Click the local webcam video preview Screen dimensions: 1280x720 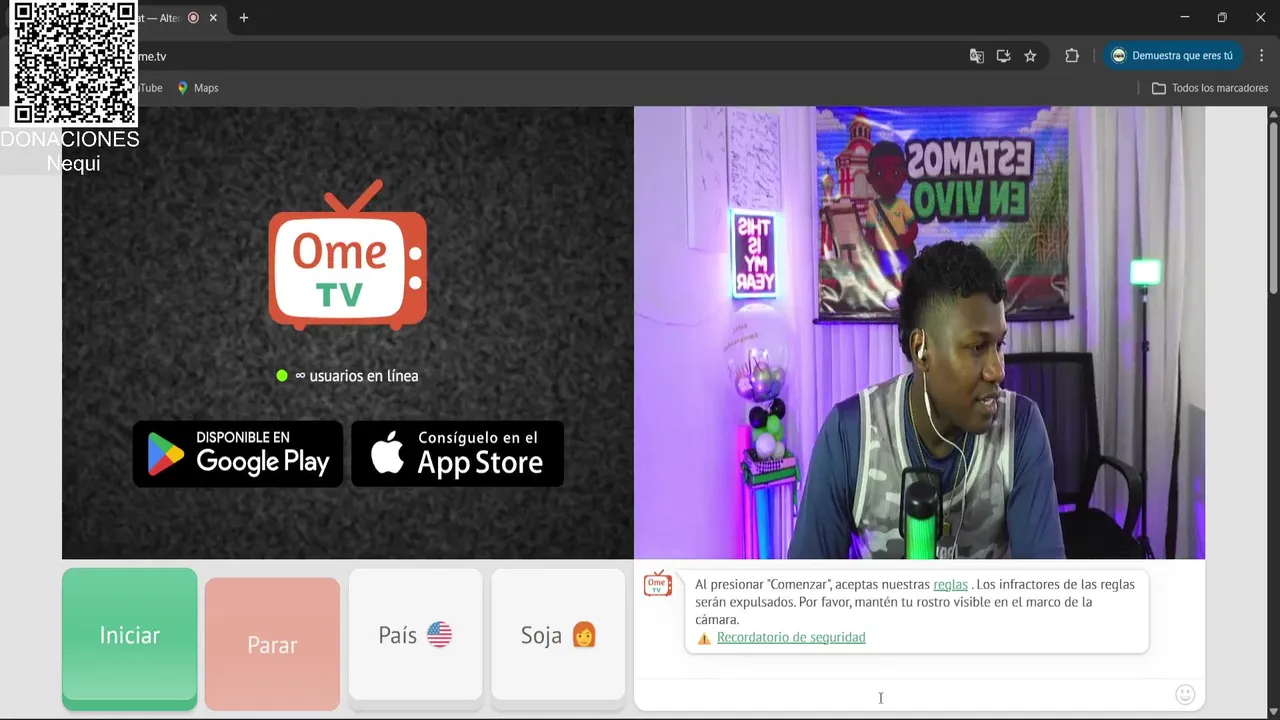(x=919, y=332)
